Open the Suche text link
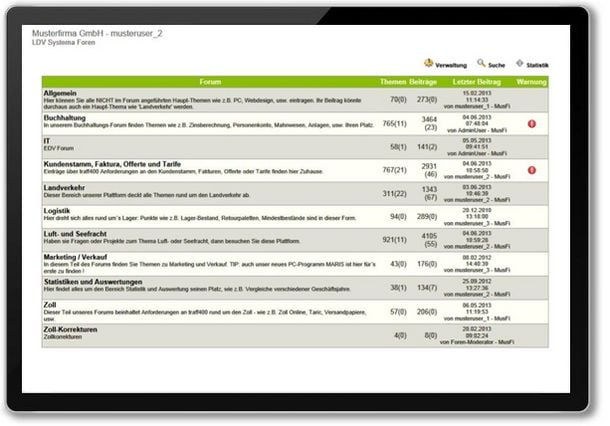This screenshot has width=610, height=426. point(497,63)
